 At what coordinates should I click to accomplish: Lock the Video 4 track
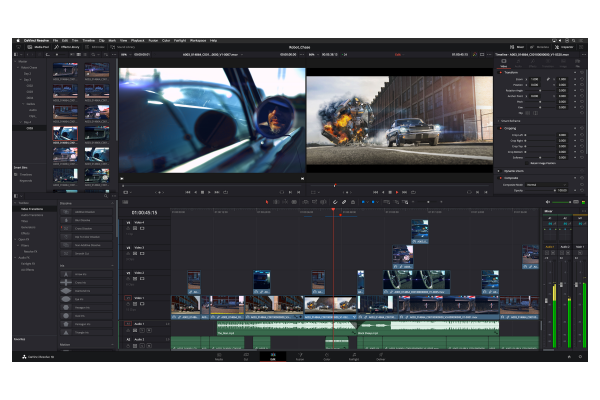tap(128, 228)
